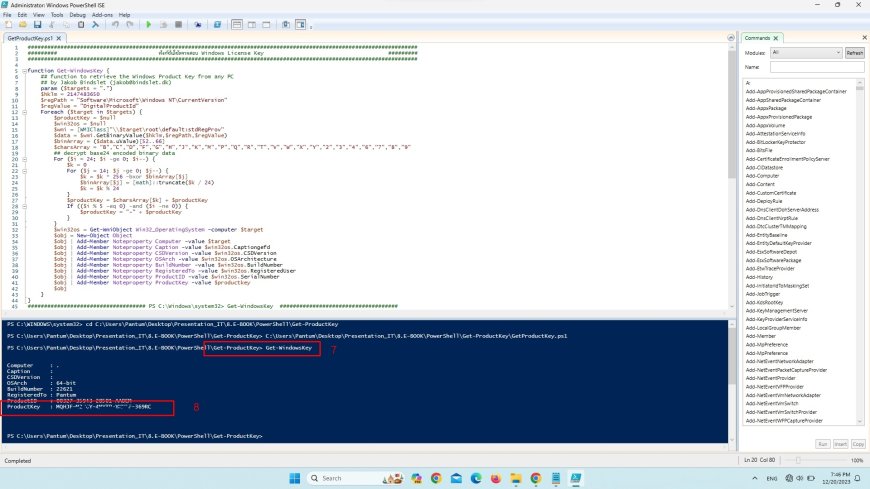
Task: Select Add-BitLockerKeyProtector in command list
Action: (x=775, y=142)
